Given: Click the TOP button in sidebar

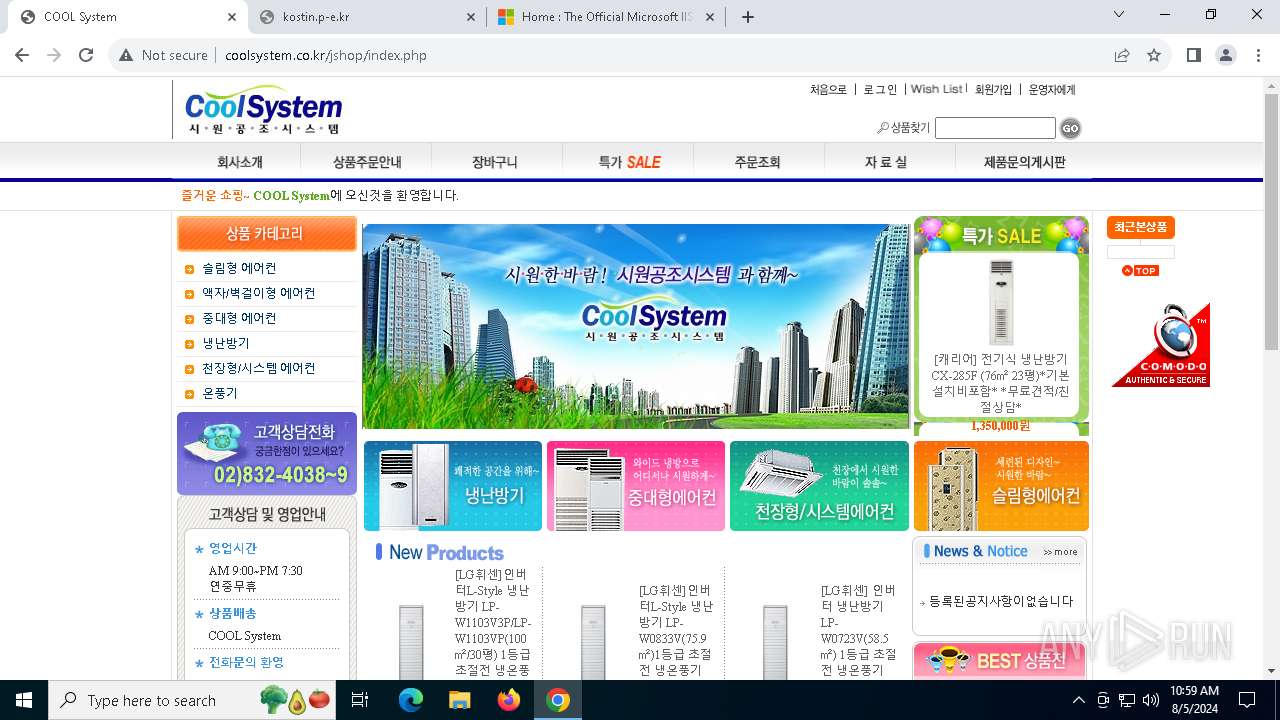Looking at the screenshot, I should 1140,270.
